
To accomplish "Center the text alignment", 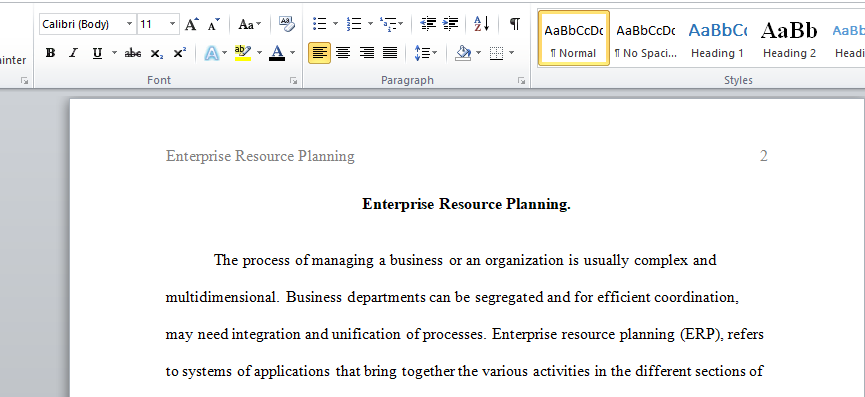I will click(343, 53).
